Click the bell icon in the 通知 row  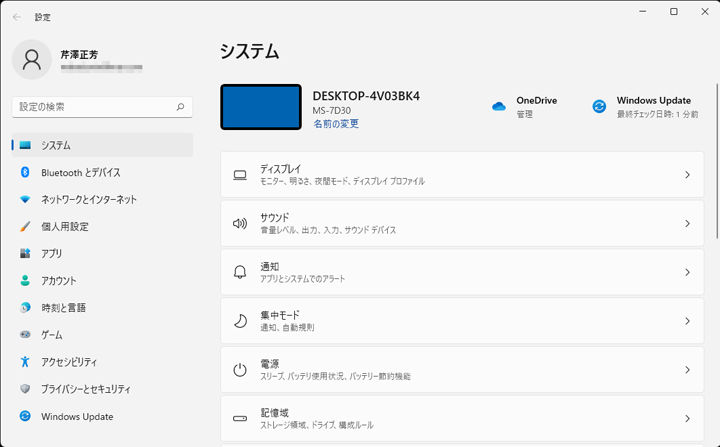pyautogui.click(x=240, y=272)
